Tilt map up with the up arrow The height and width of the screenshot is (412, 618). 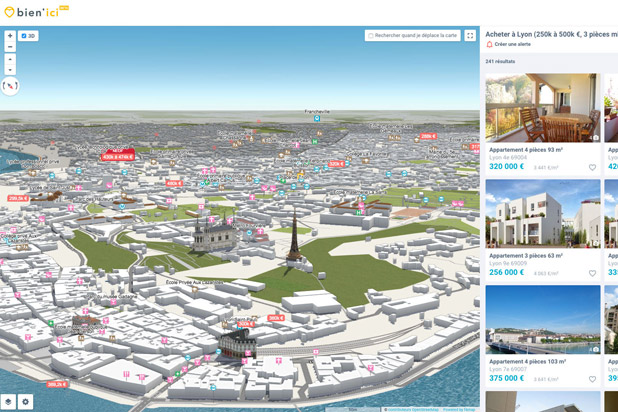[10, 60]
